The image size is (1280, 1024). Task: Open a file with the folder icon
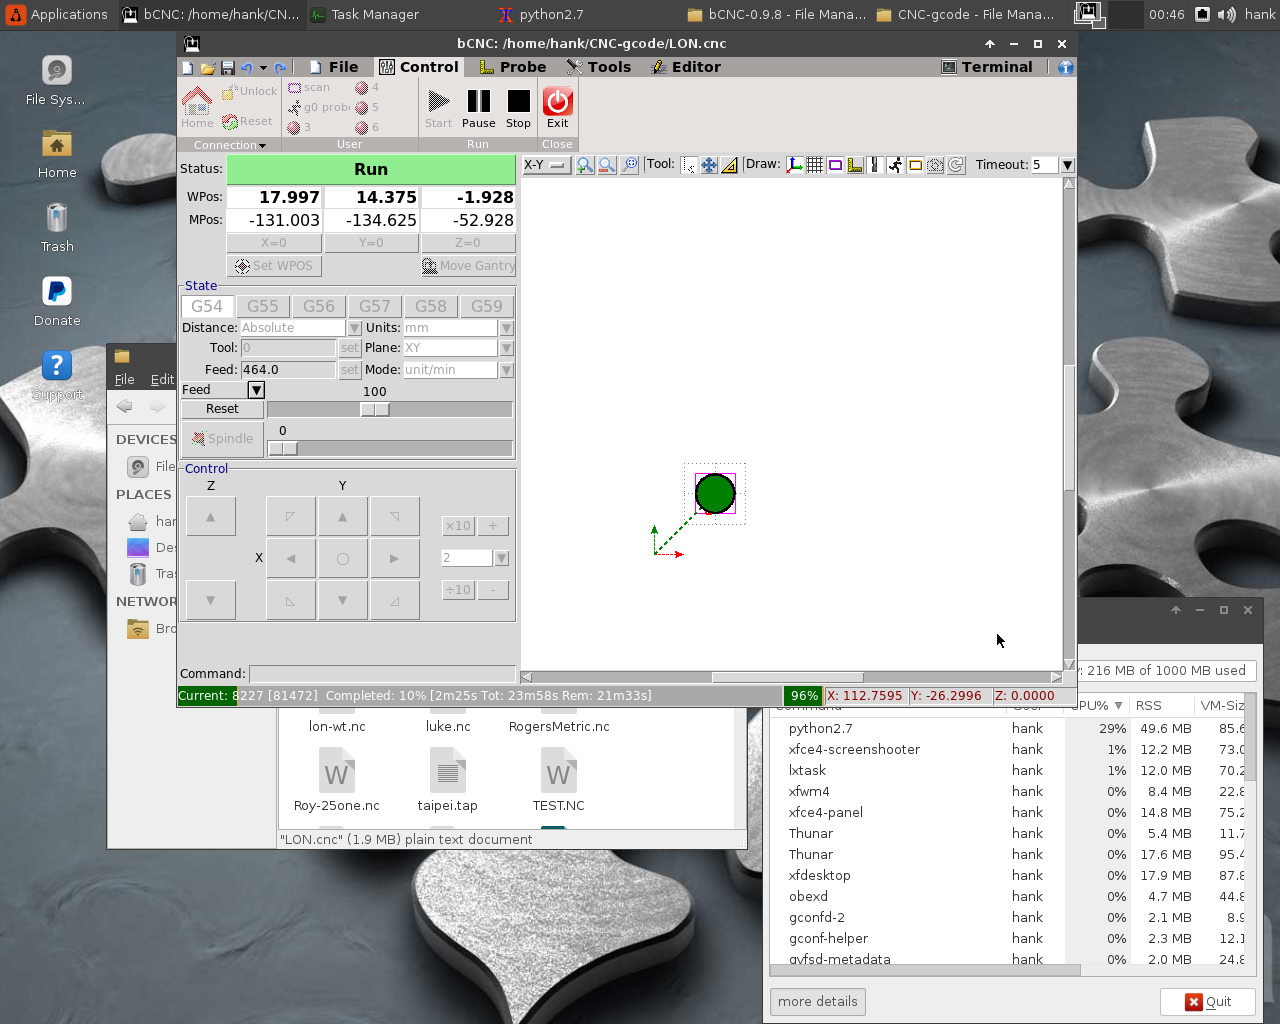coord(208,68)
